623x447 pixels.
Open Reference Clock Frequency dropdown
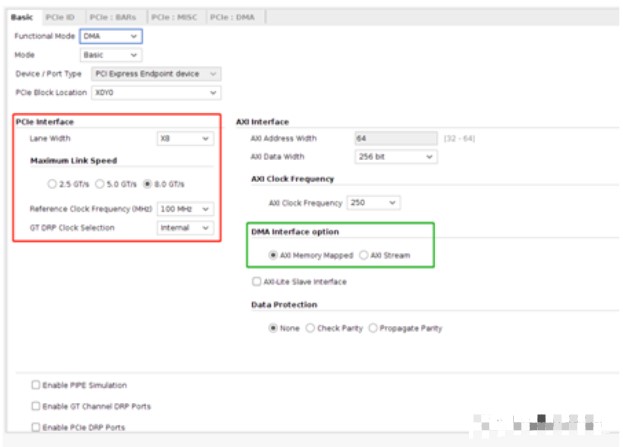pyautogui.click(x=186, y=208)
